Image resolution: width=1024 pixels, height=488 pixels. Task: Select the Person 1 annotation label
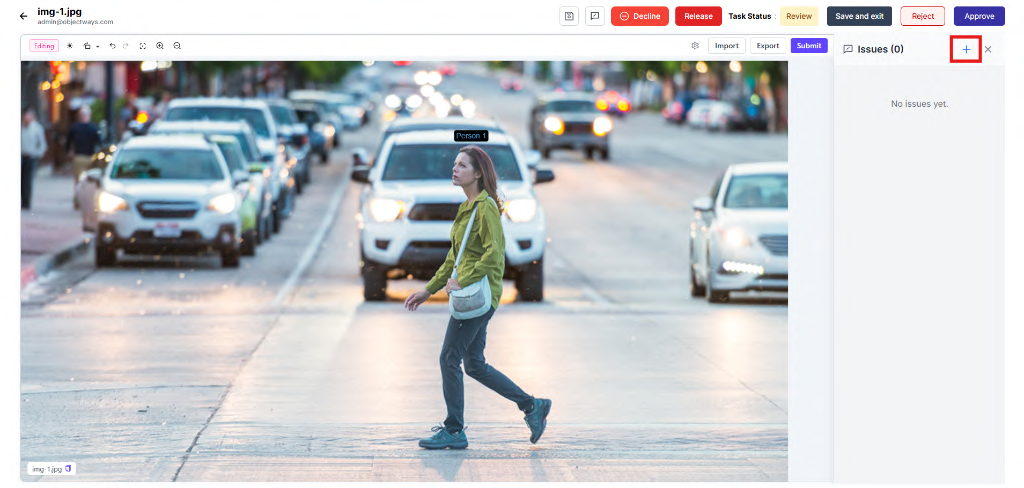tap(471, 136)
